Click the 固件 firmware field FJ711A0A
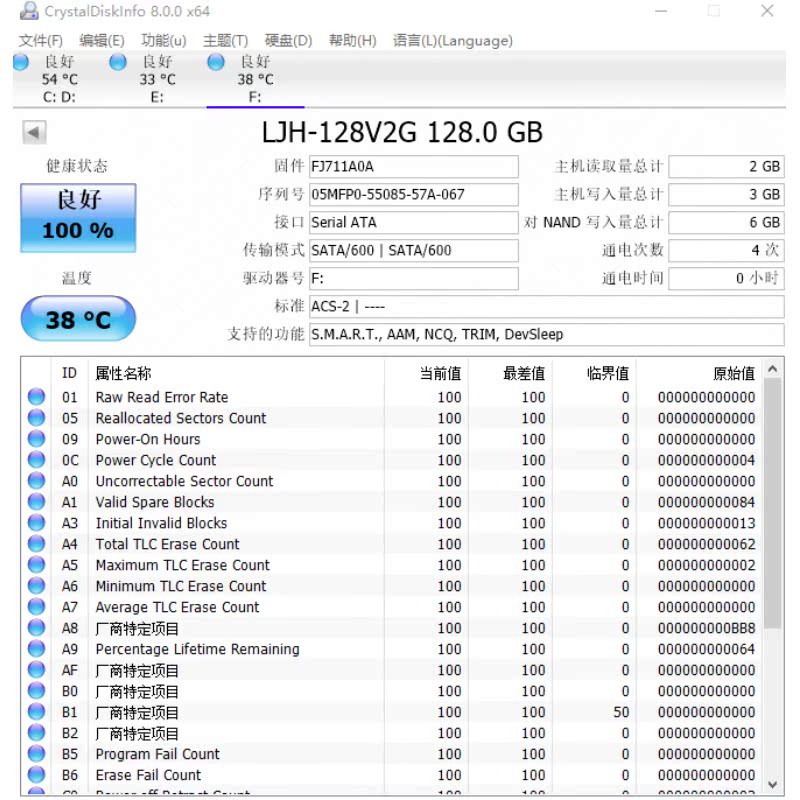 (x=414, y=167)
